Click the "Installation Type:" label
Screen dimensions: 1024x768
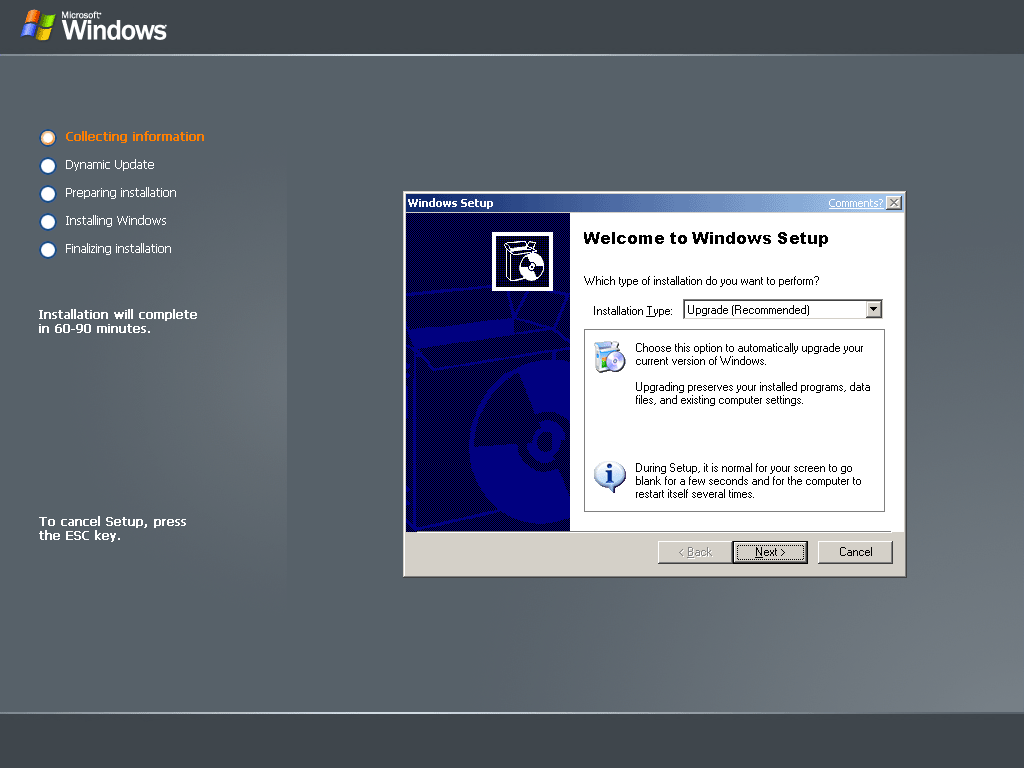tap(632, 311)
